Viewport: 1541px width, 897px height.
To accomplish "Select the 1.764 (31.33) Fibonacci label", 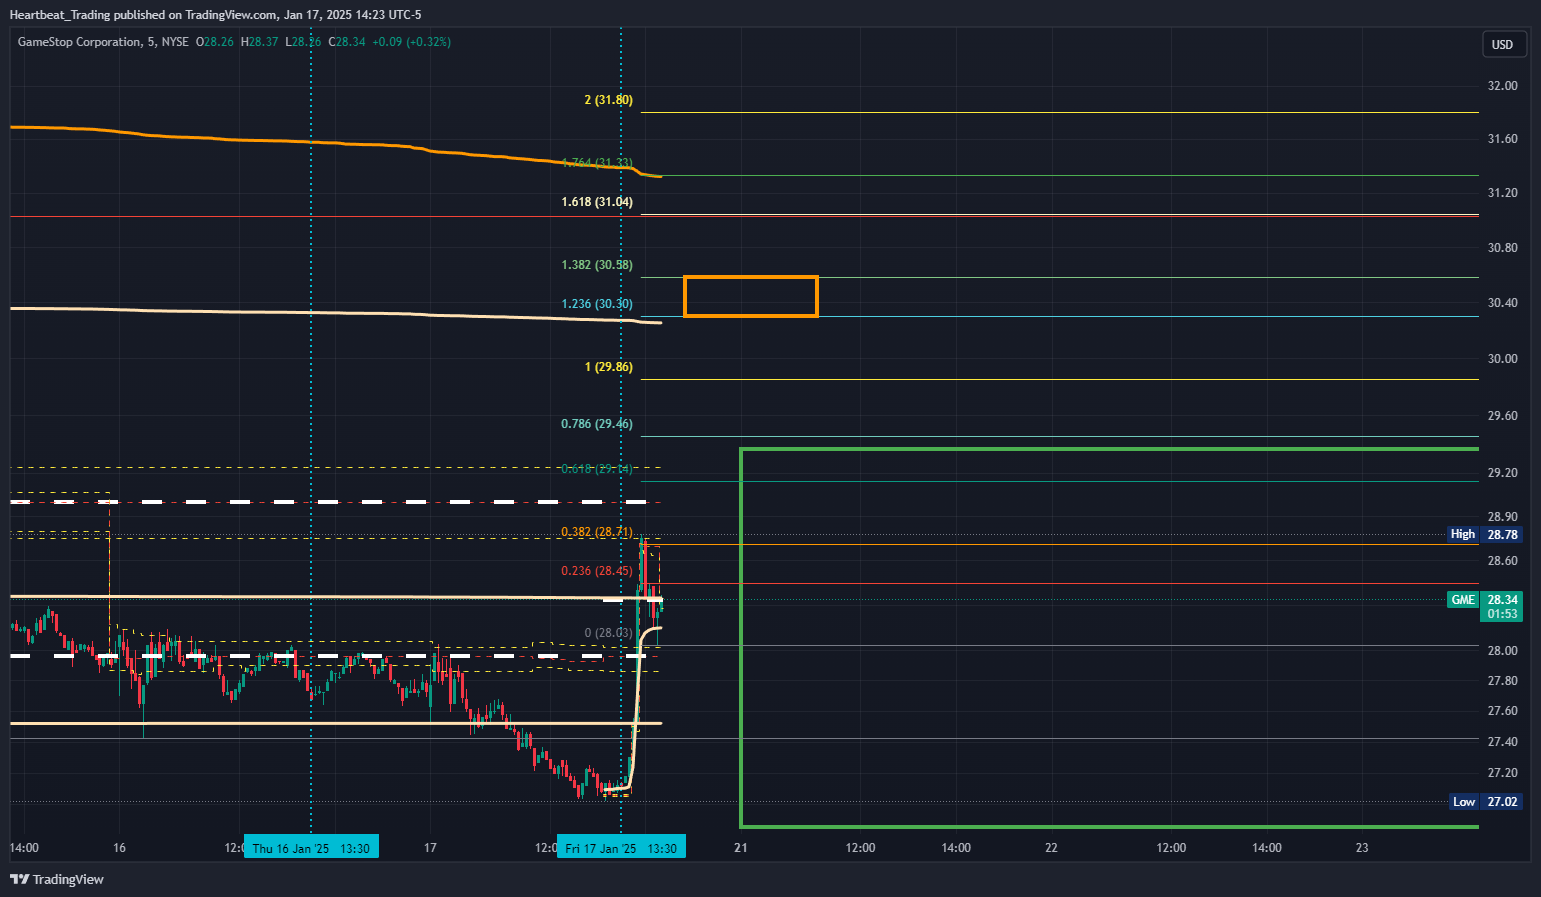I will 597,163.
